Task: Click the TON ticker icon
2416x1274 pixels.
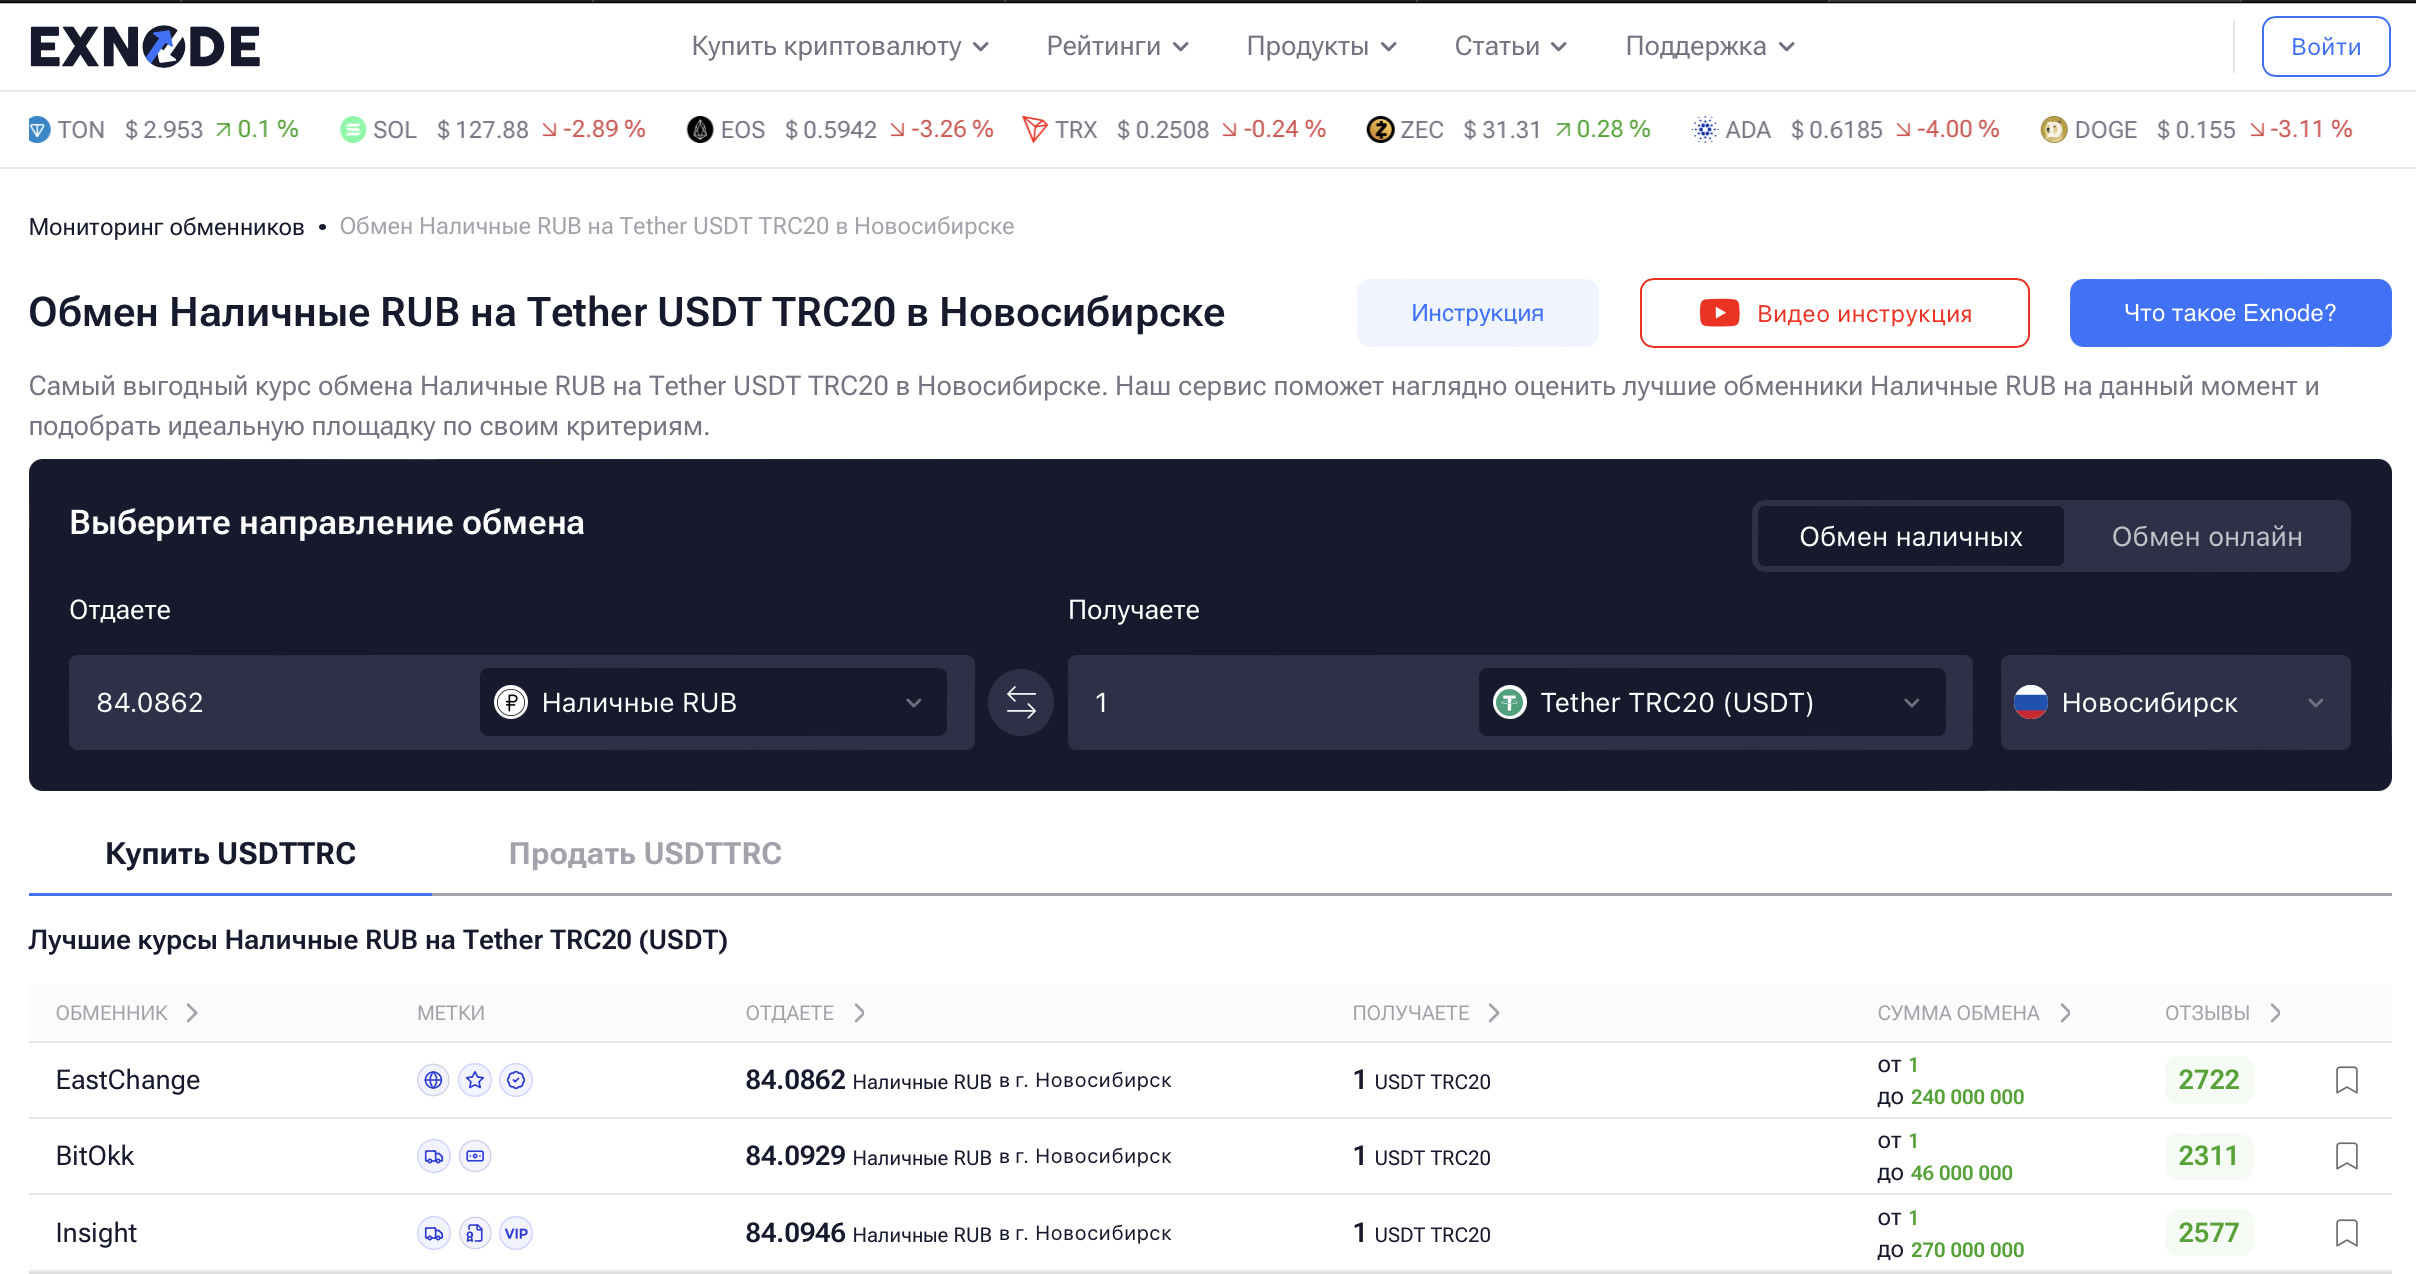Action: 39,130
